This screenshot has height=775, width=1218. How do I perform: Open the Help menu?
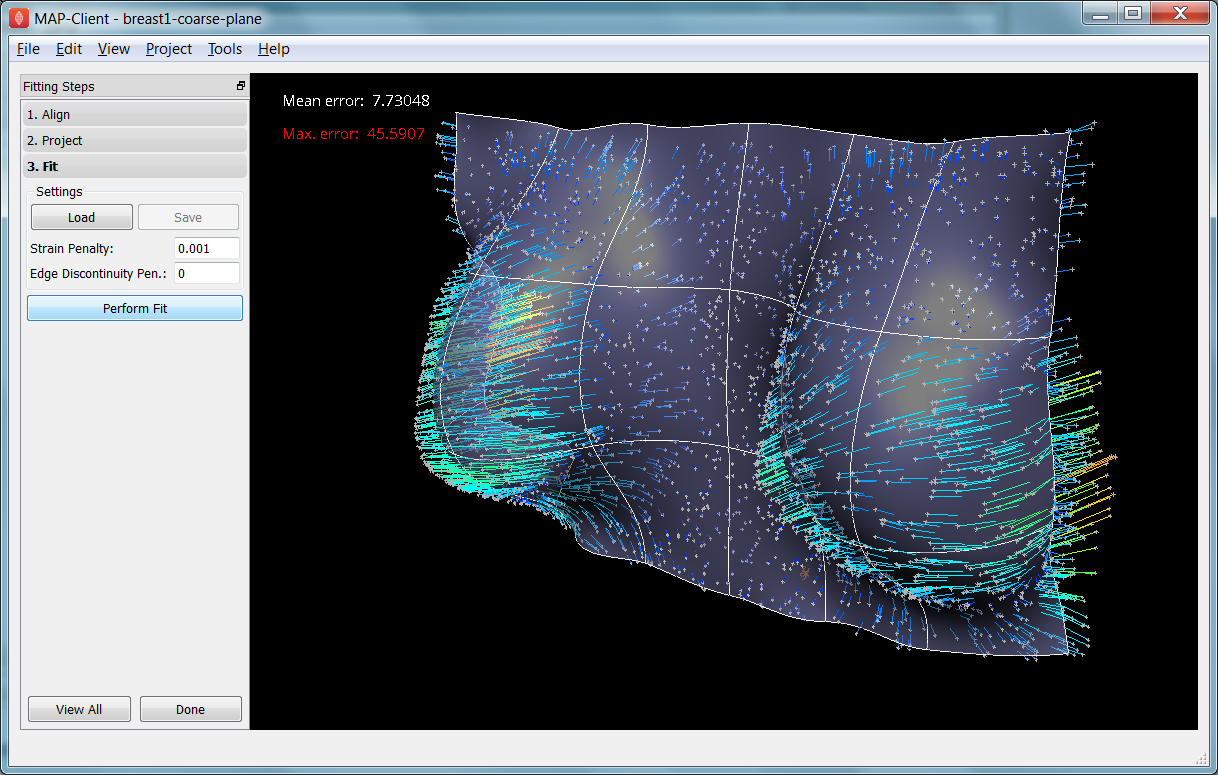[x=273, y=49]
